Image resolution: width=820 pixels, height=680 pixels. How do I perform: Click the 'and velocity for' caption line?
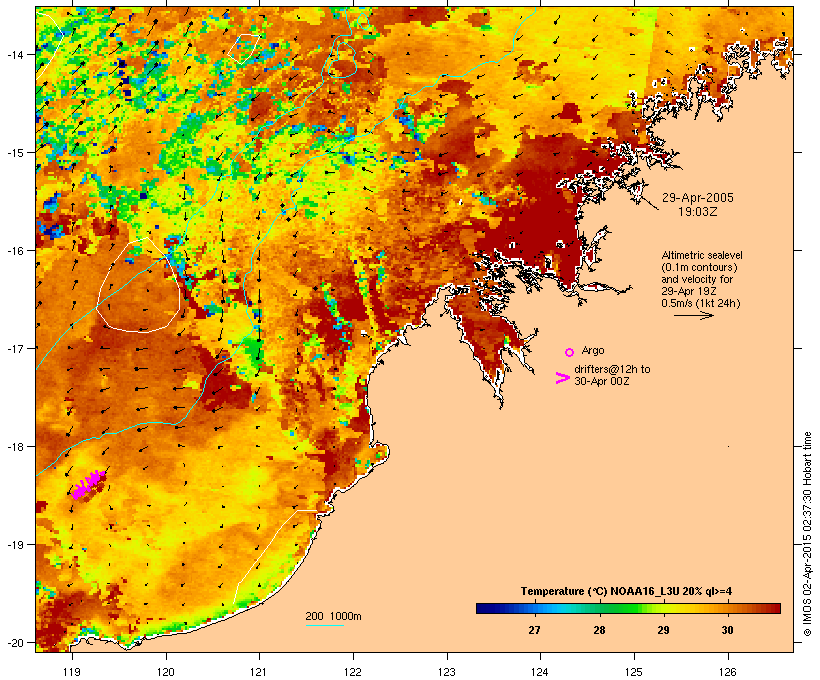697,279
